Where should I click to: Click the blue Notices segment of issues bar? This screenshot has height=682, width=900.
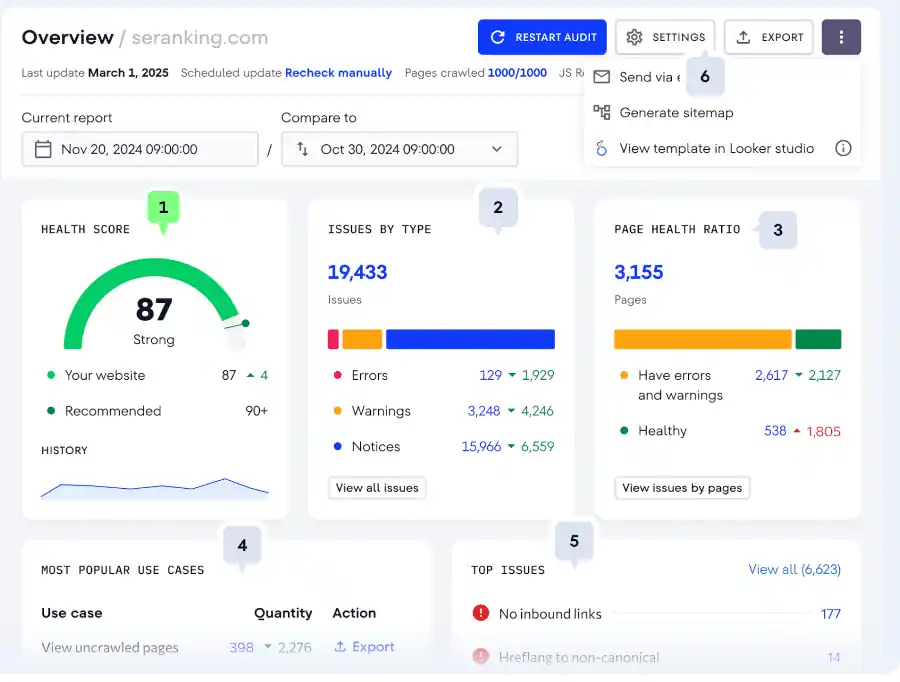[470, 339]
